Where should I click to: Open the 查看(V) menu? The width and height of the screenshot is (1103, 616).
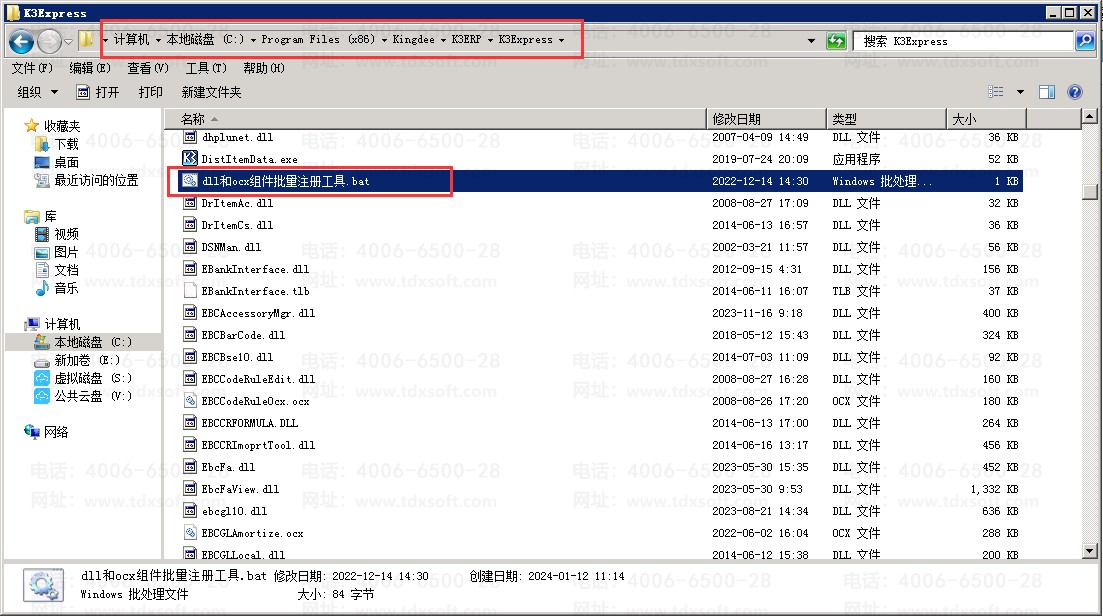coord(148,68)
